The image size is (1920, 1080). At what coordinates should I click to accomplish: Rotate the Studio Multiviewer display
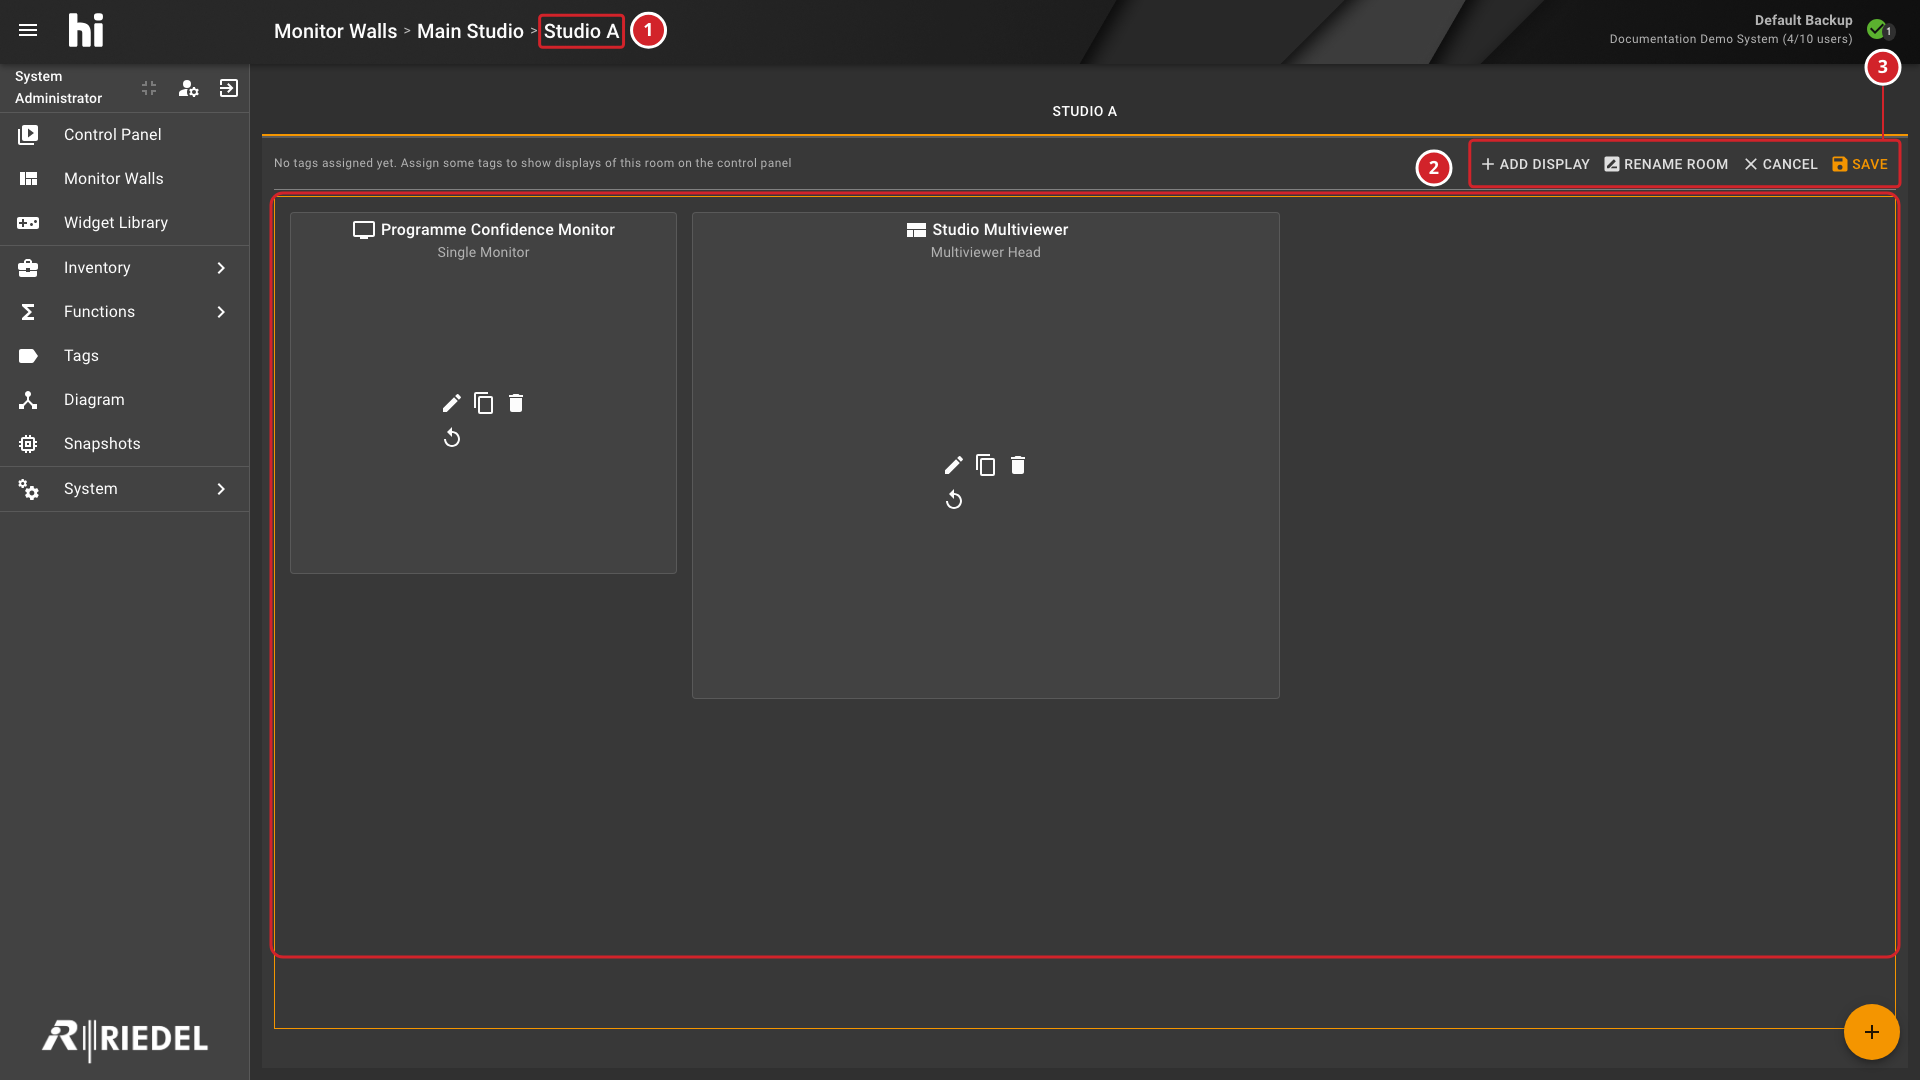(954, 500)
